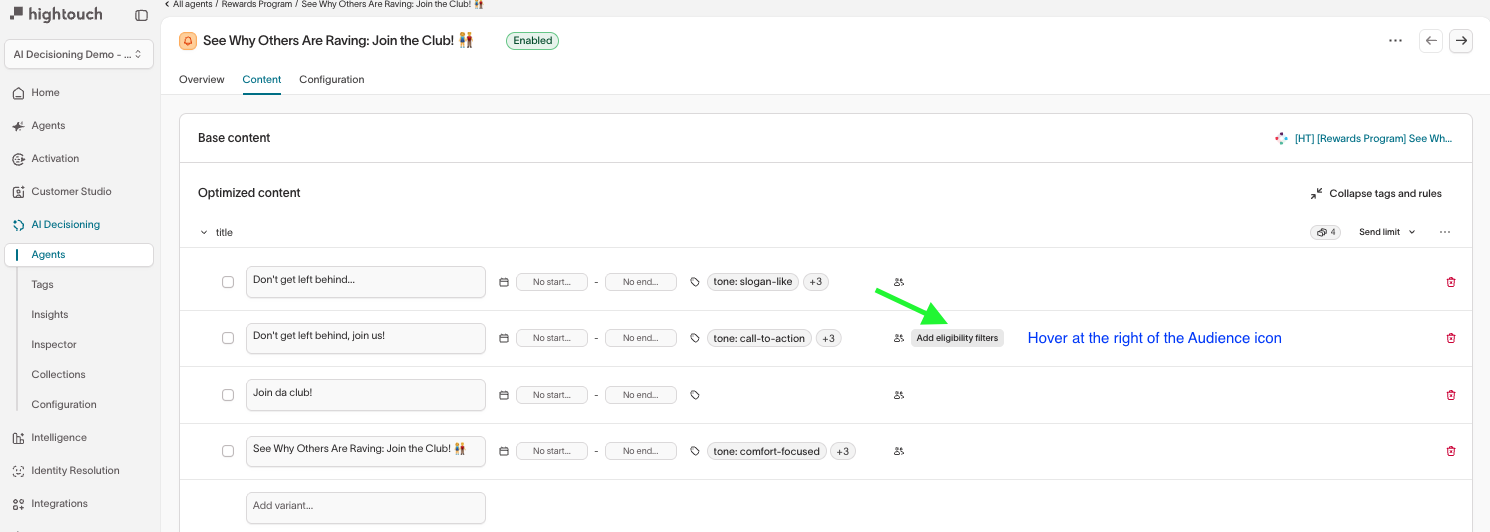
Task: Open the Rewards Program breadcrumb
Action: [x=256, y=5]
